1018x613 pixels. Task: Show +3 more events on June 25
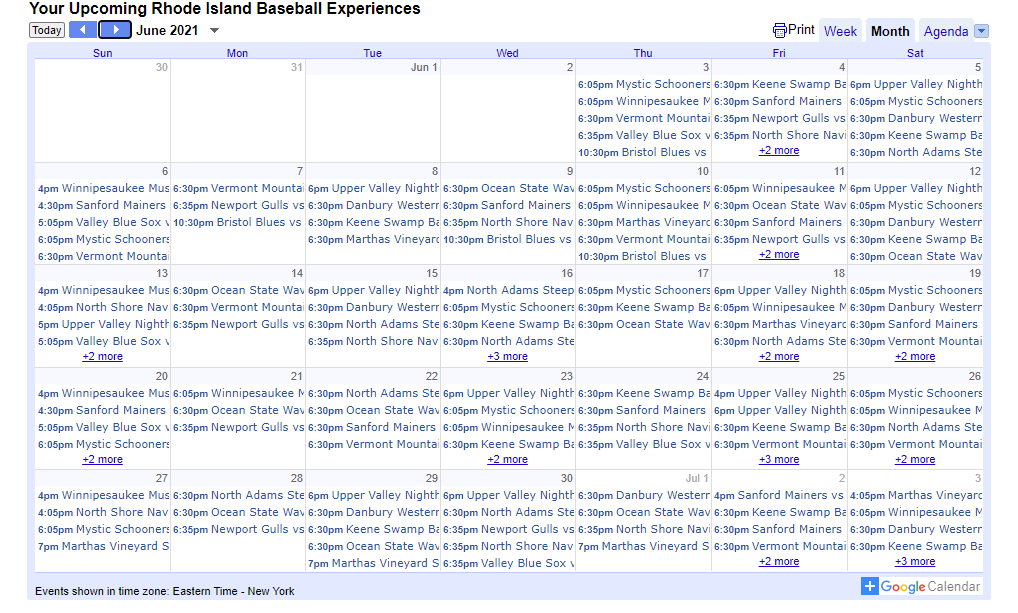point(778,460)
